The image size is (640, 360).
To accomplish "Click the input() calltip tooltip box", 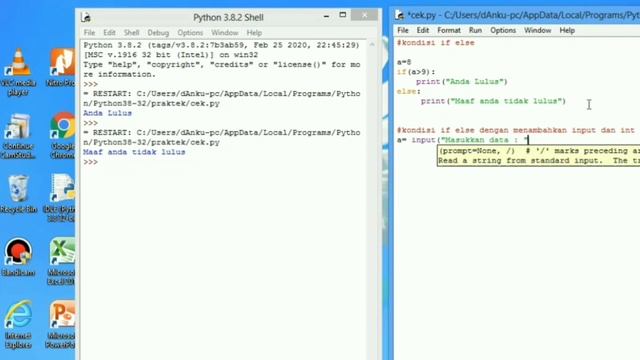I will pos(539,156).
